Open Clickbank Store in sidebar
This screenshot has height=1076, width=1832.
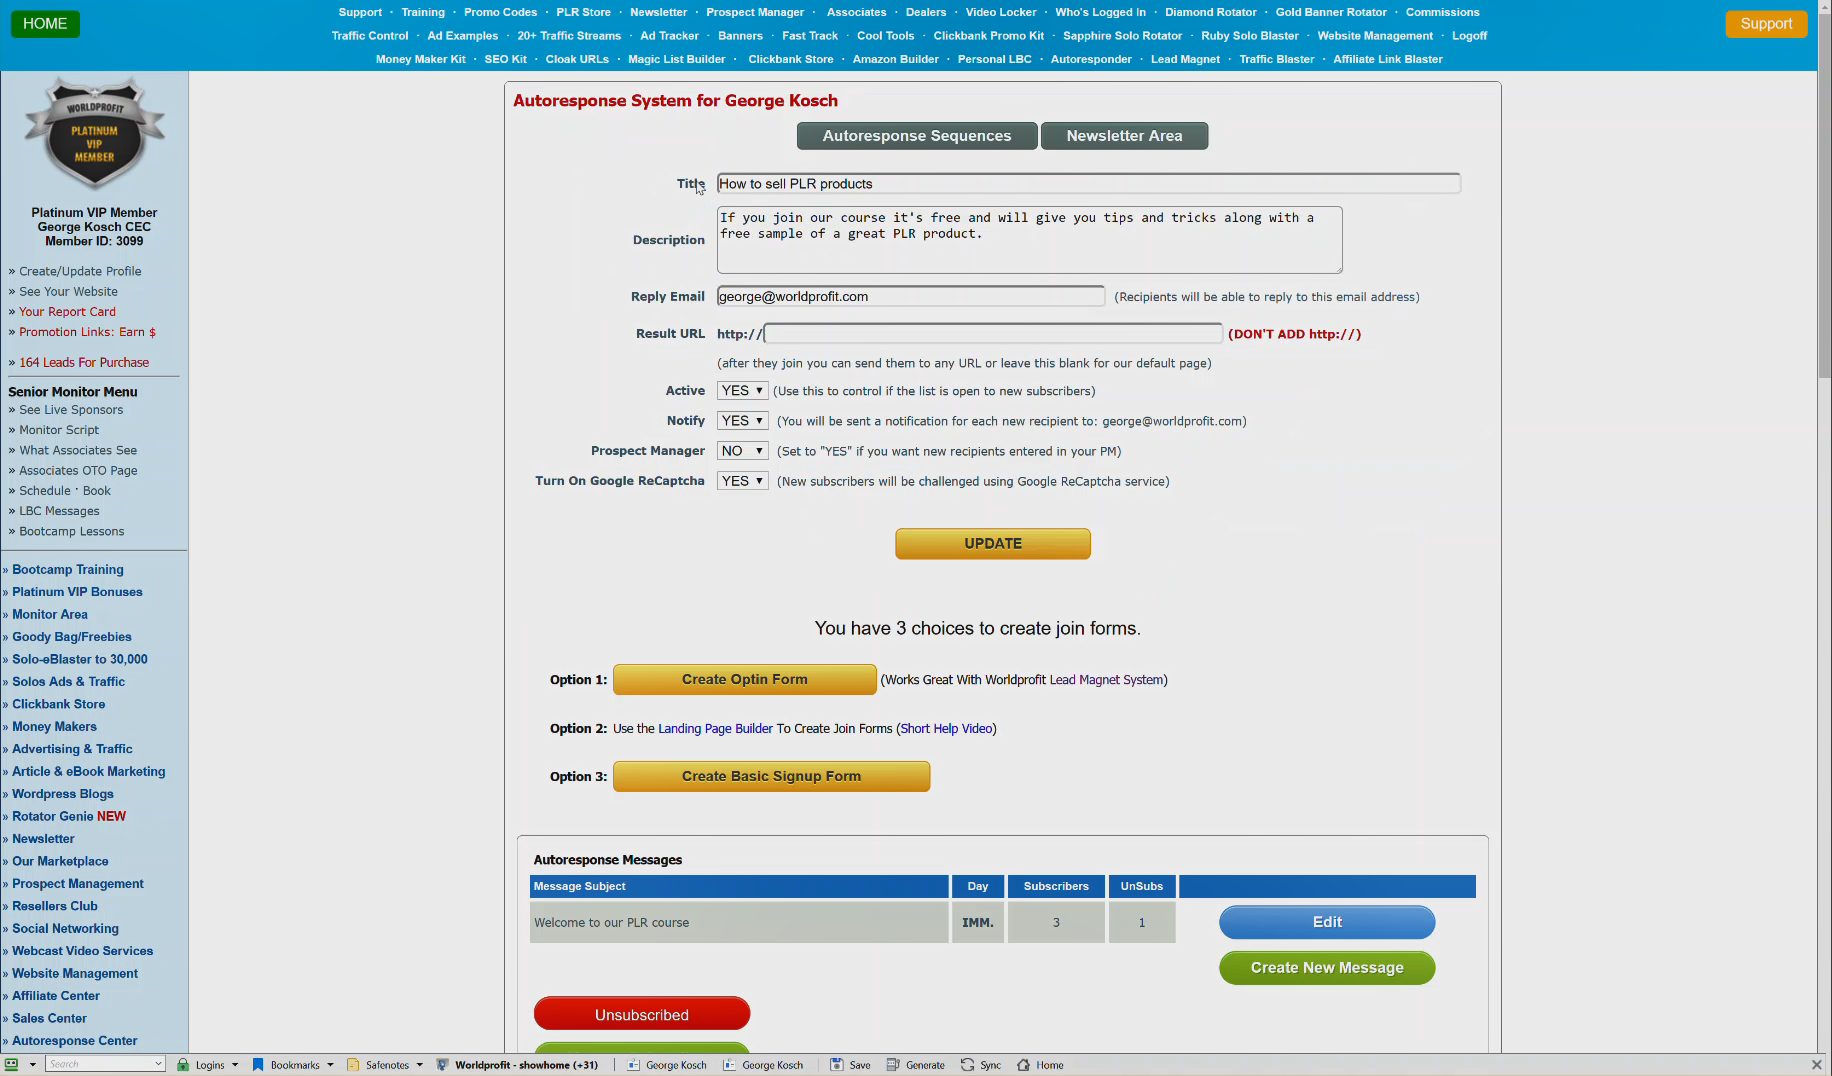pos(58,704)
